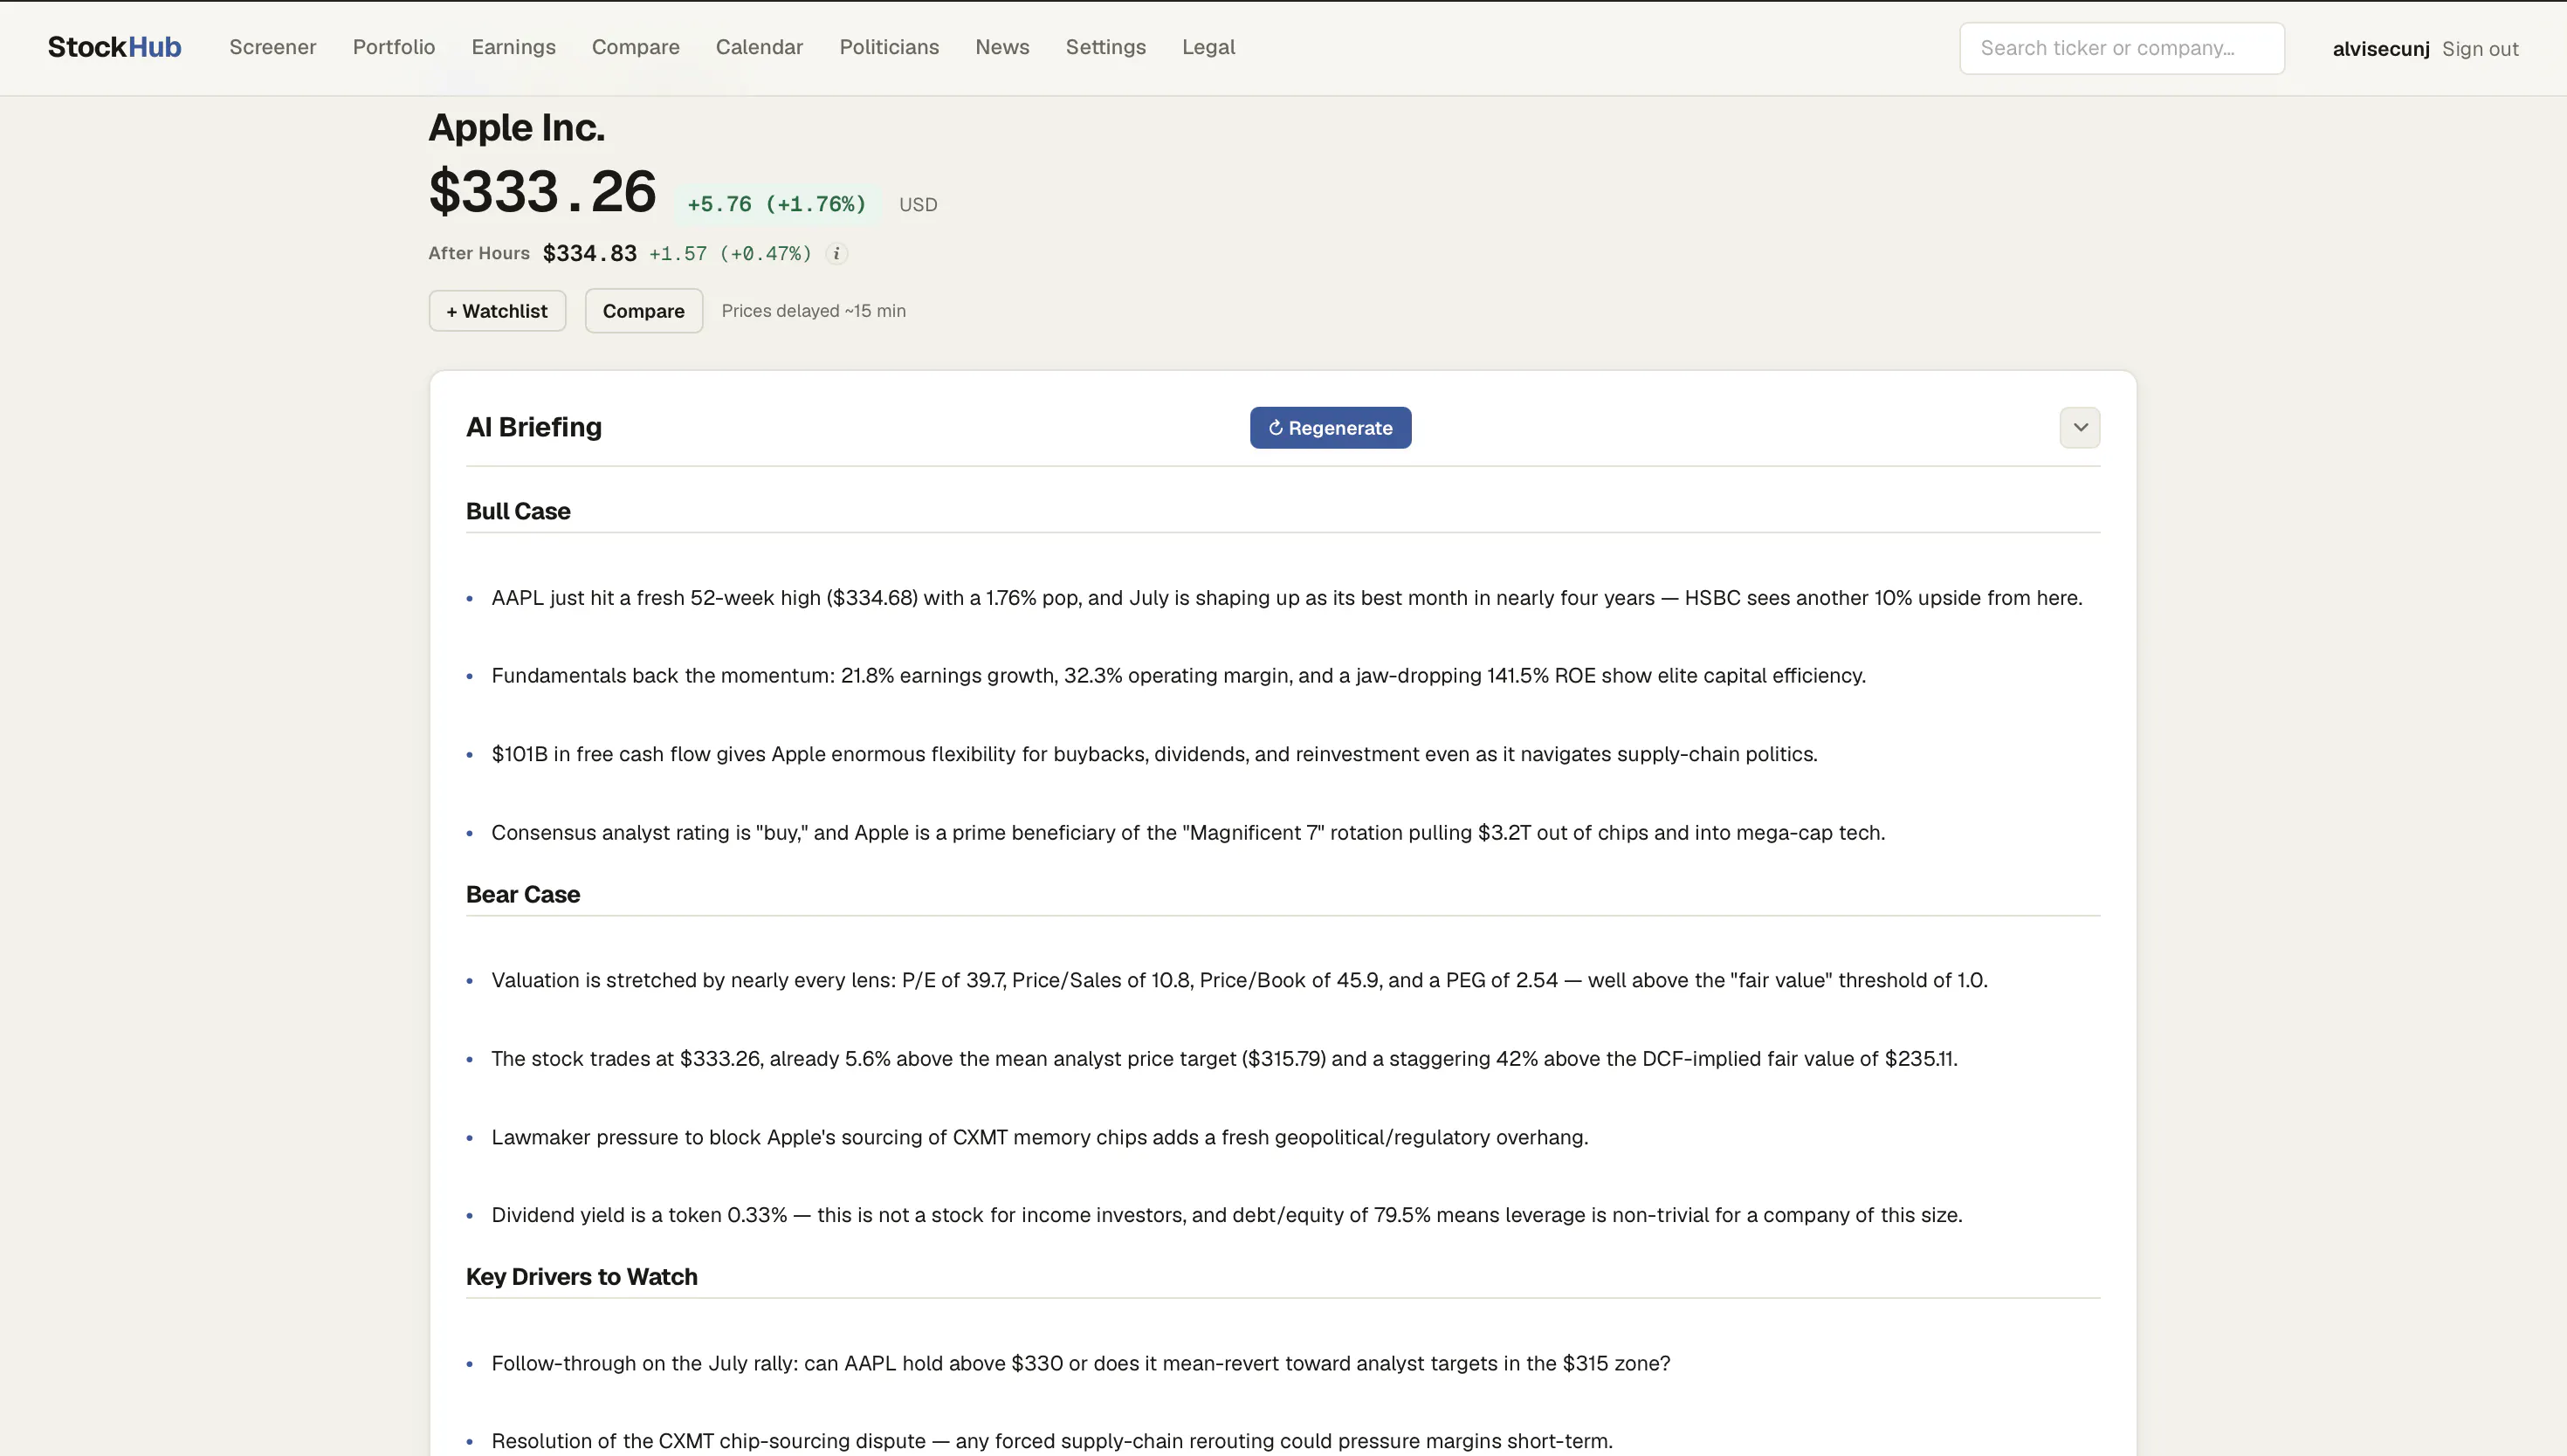Add Apple to the Watchlist
Viewport: 2567px width, 1456px height.
click(497, 311)
